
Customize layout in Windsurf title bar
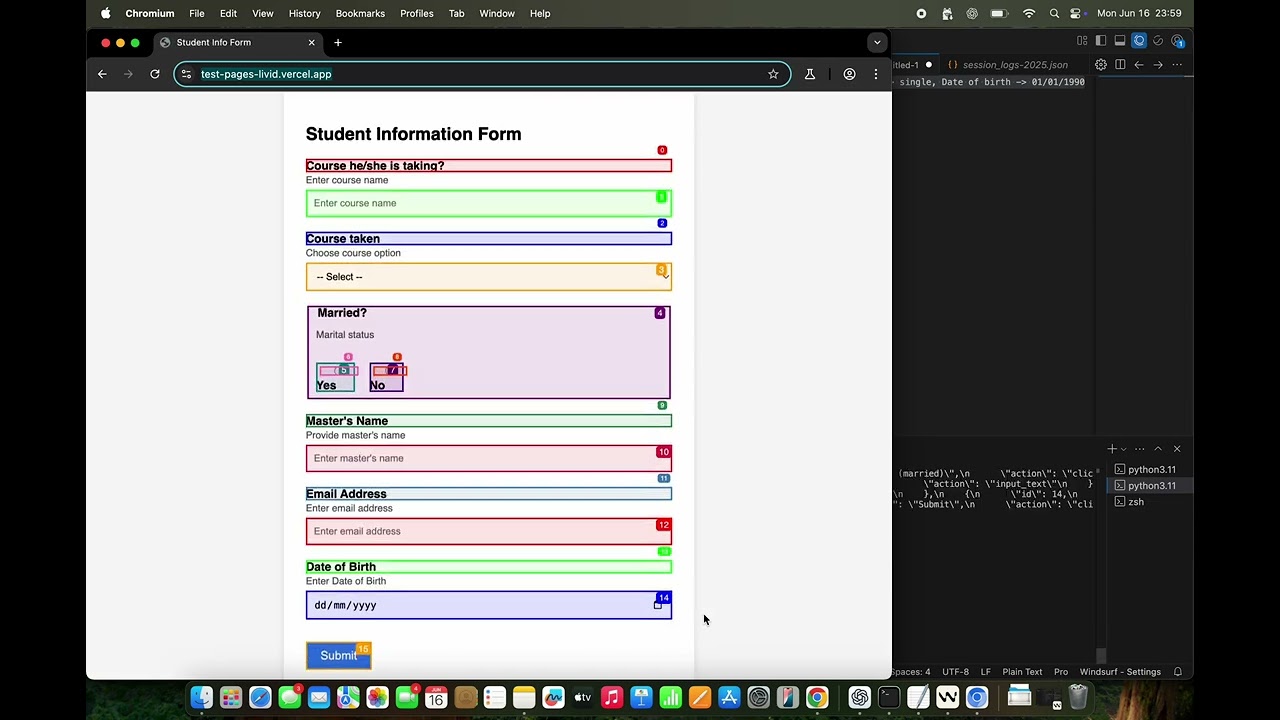(x=1082, y=41)
